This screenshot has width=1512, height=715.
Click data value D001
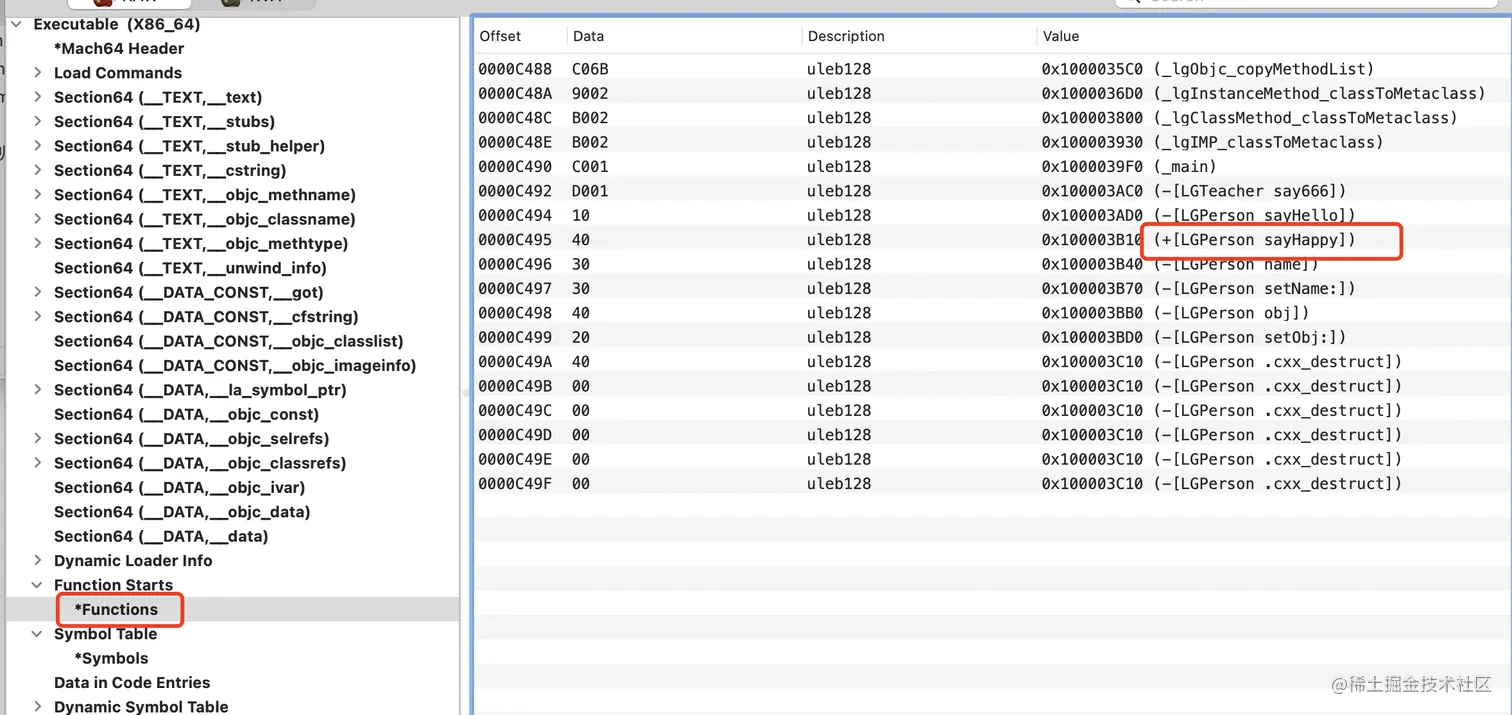tap(590, 190)
